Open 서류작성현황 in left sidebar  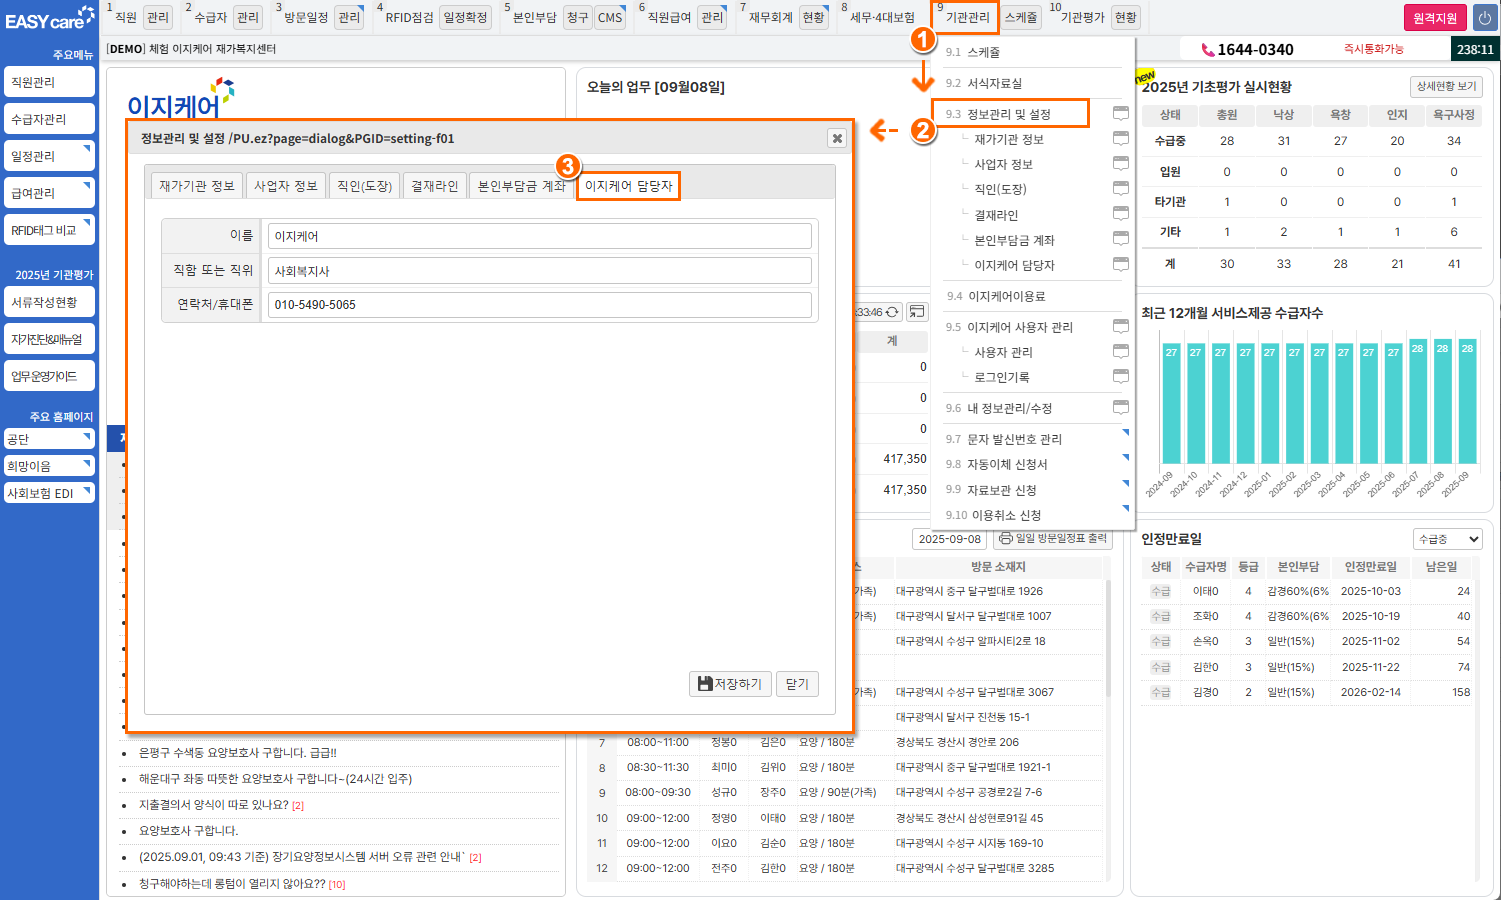pos(49,302)
